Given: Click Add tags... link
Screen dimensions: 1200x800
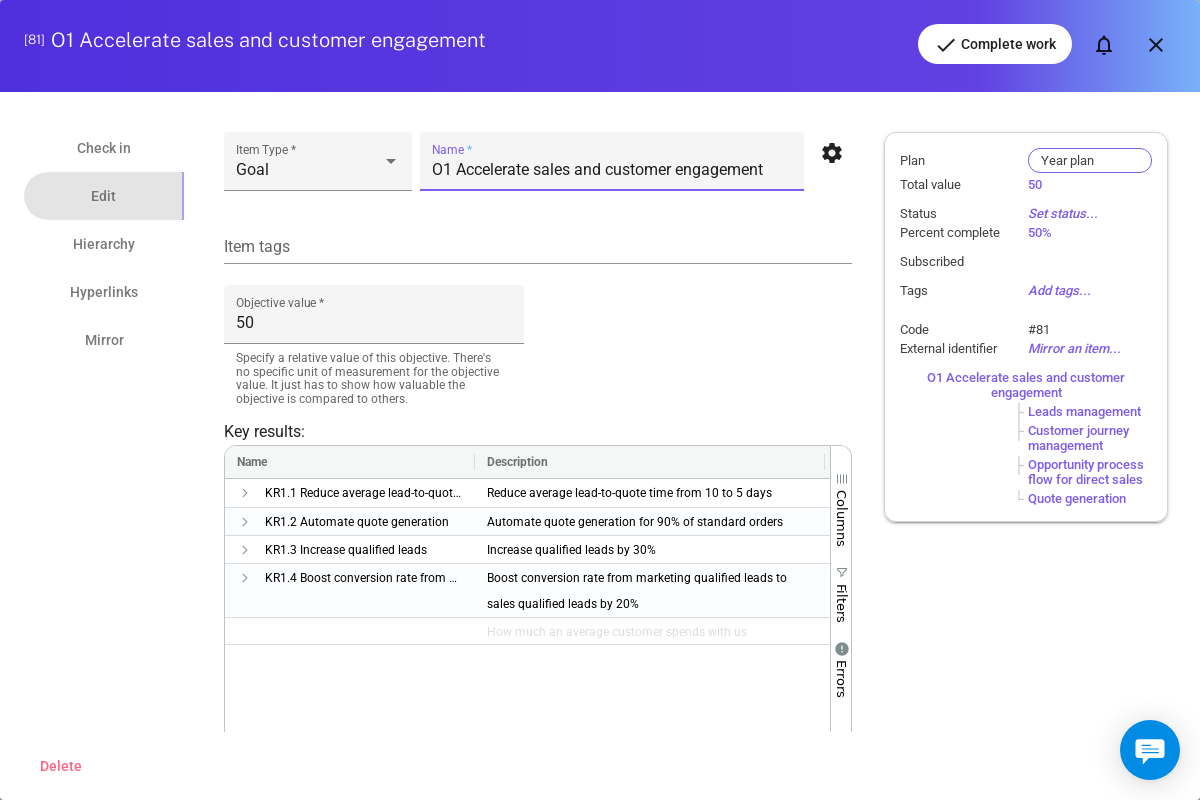Looking at the screenshot, I should [x=1059, y=290].
